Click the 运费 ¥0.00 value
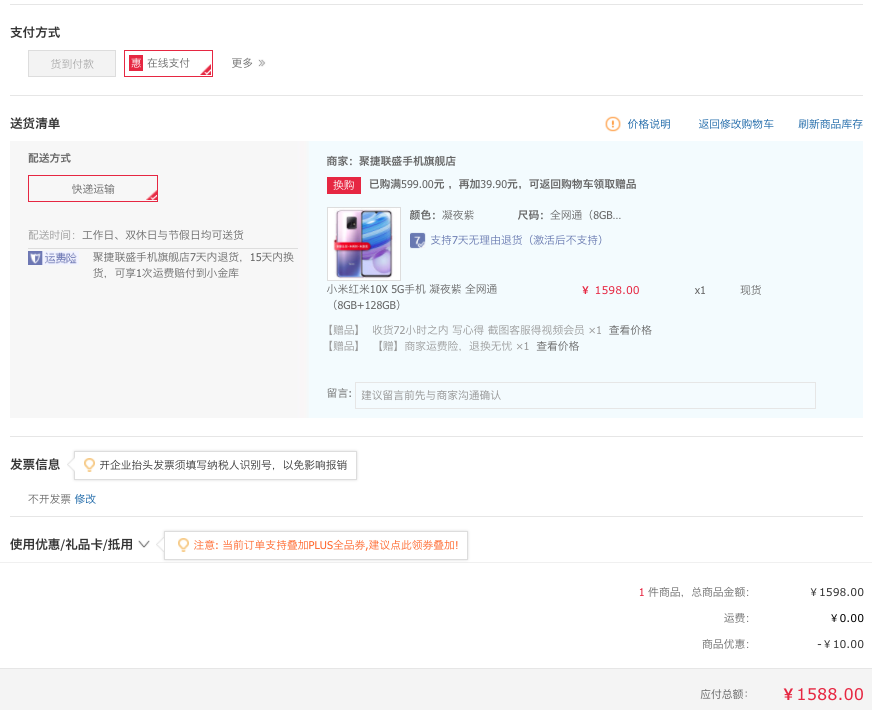 [x=847, y=618]
